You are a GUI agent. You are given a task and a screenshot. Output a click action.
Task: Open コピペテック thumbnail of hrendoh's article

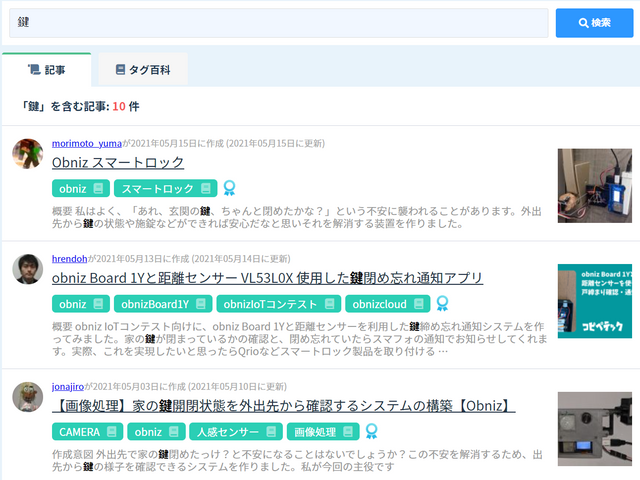click(595, 301)
